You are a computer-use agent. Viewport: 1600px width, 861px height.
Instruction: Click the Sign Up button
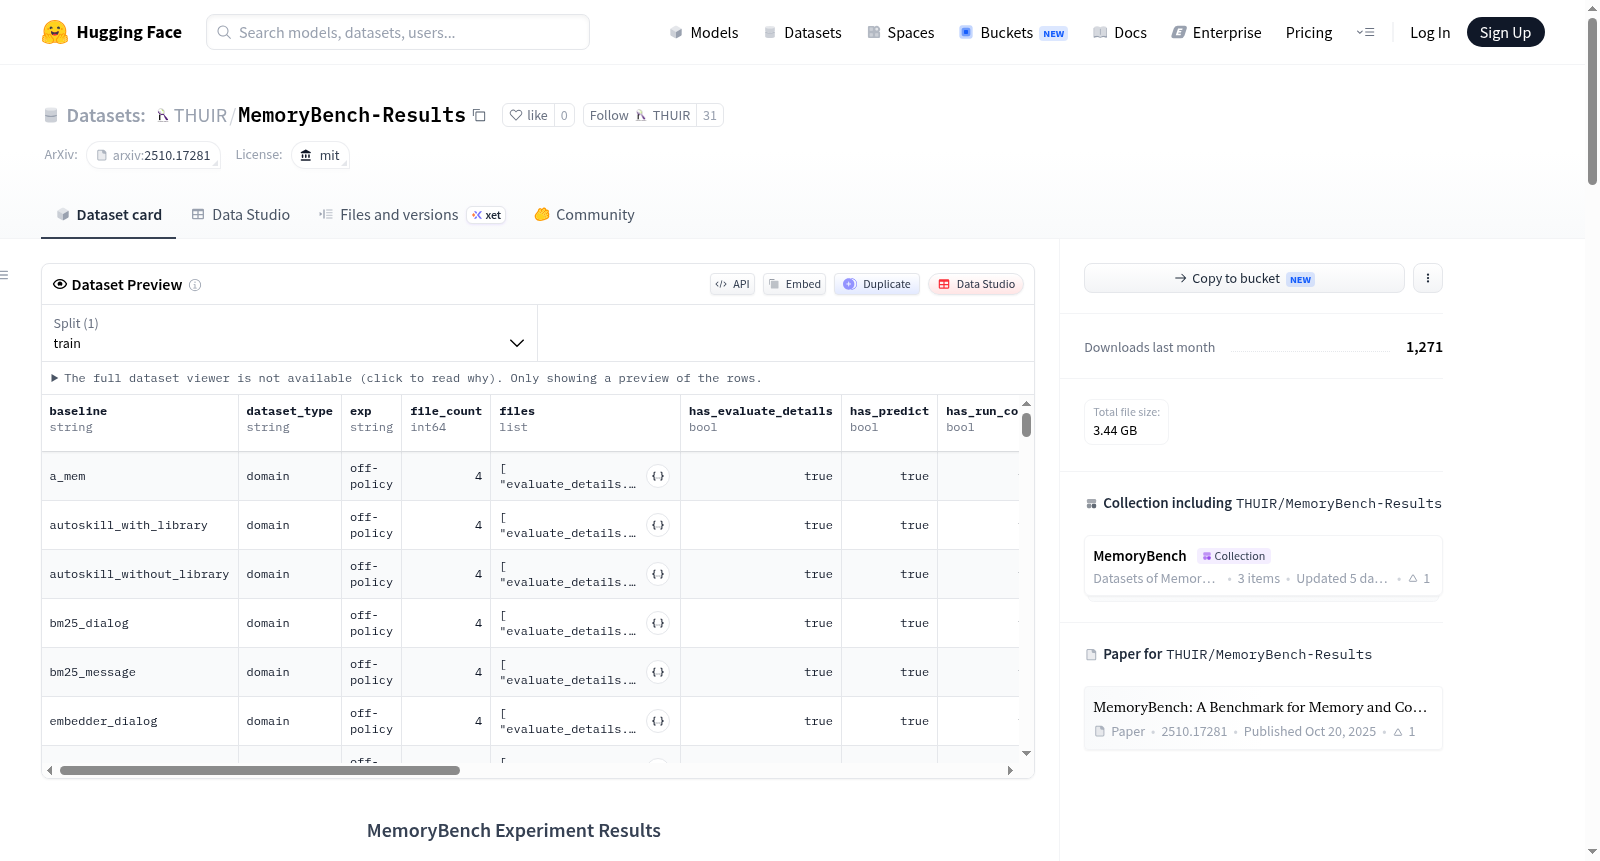(x=1505, y=32)
